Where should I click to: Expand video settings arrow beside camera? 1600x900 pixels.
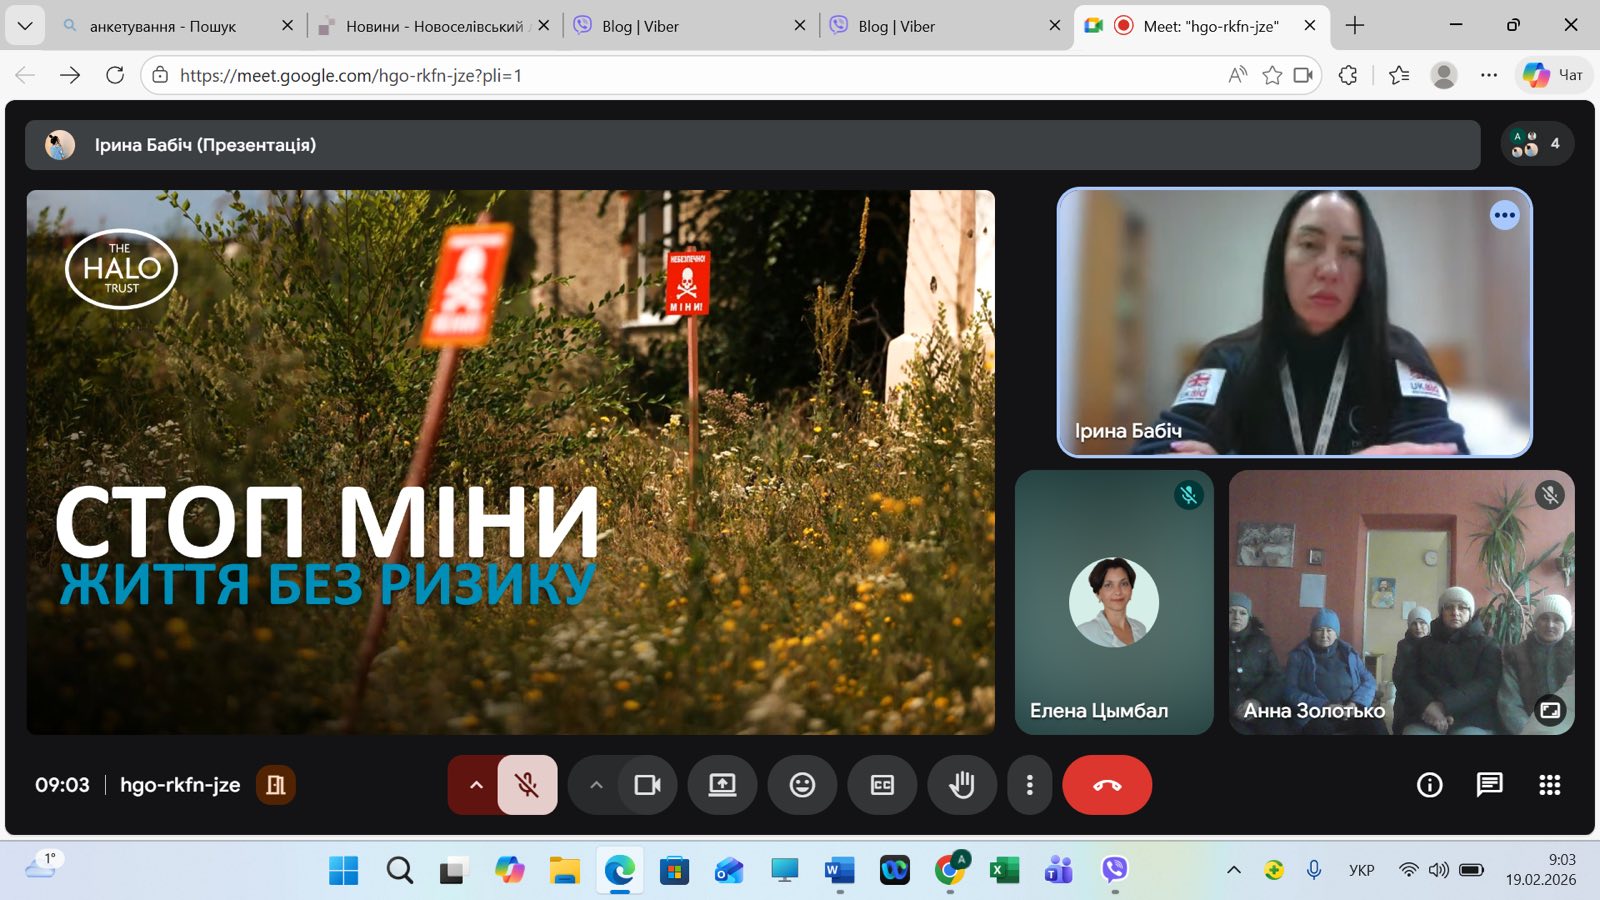596,785
